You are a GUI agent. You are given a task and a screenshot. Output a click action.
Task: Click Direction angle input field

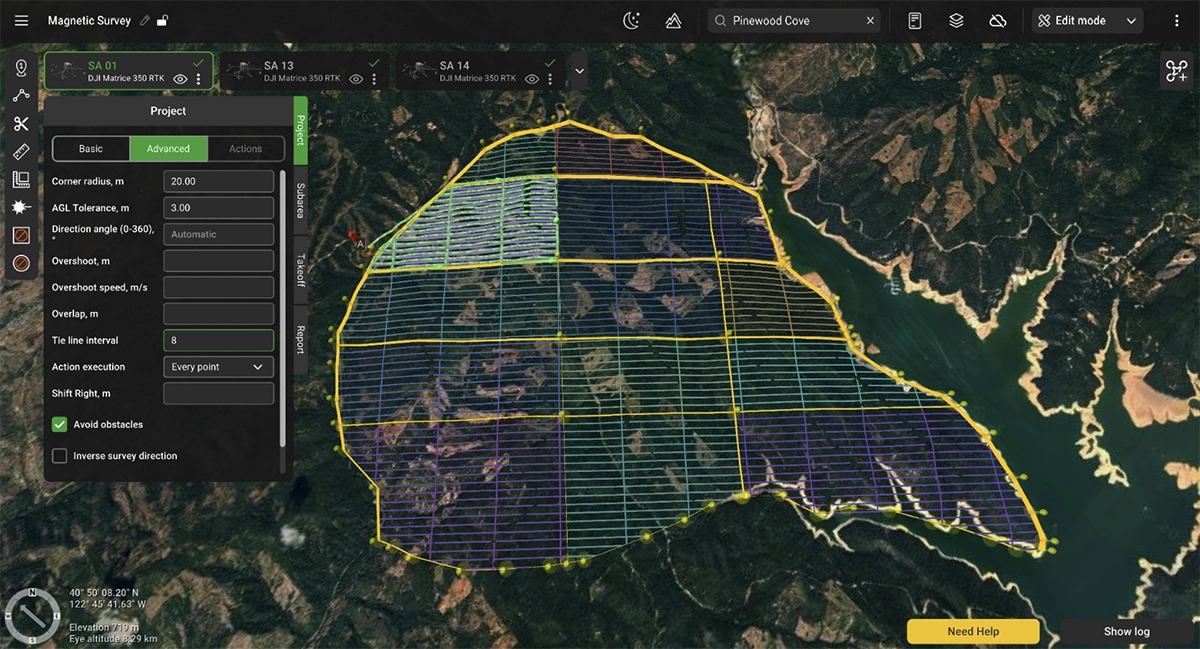click(218, 234)
